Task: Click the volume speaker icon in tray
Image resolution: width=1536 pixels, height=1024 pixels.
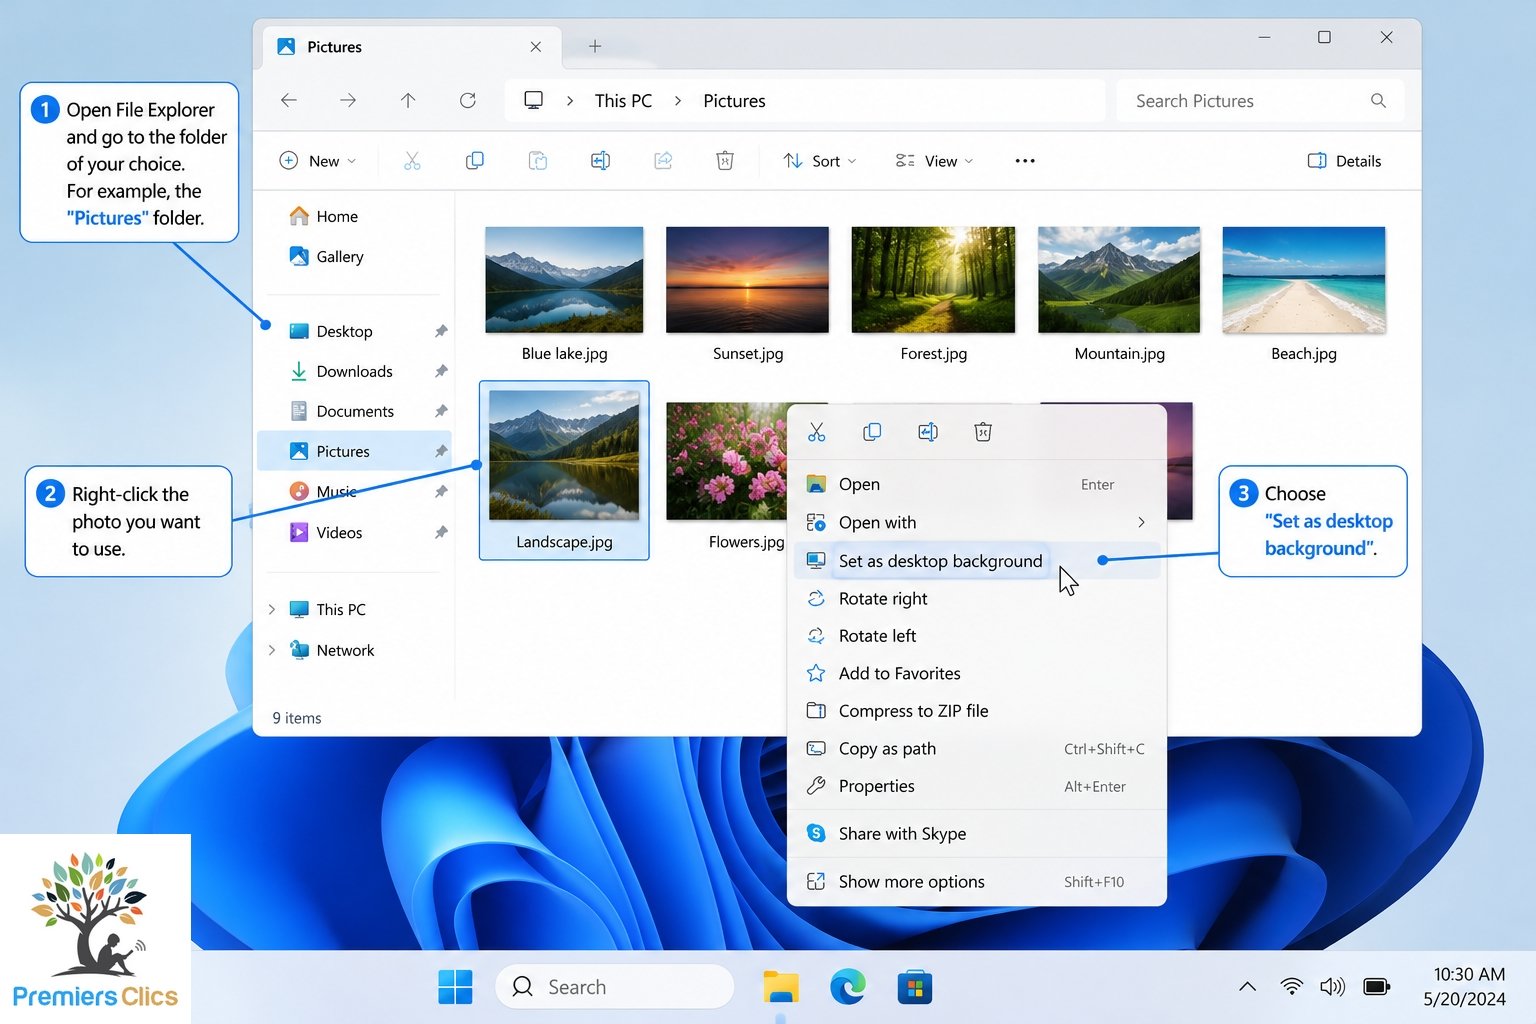Action: (x=1332, y=987)
